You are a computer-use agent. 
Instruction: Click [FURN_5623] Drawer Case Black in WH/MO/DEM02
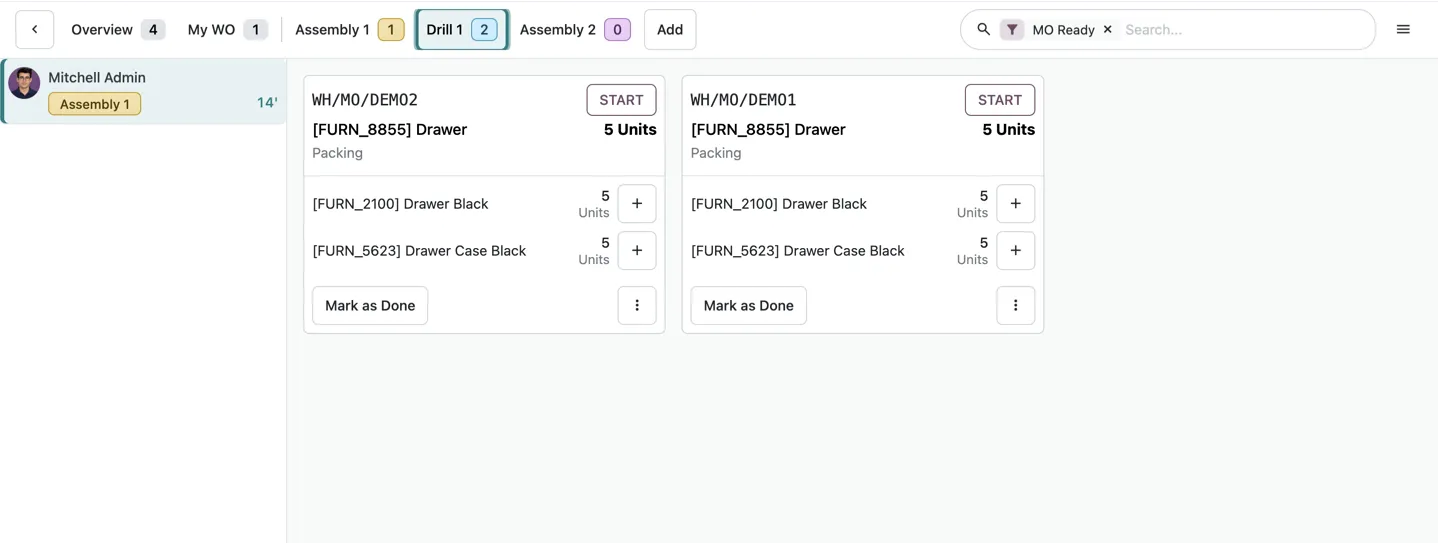pos(419,251)
